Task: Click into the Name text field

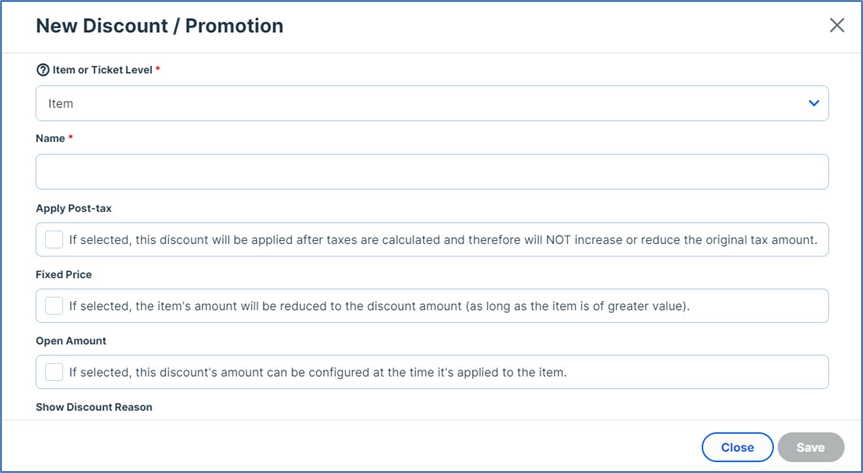Action: click(x=431, y=172)
